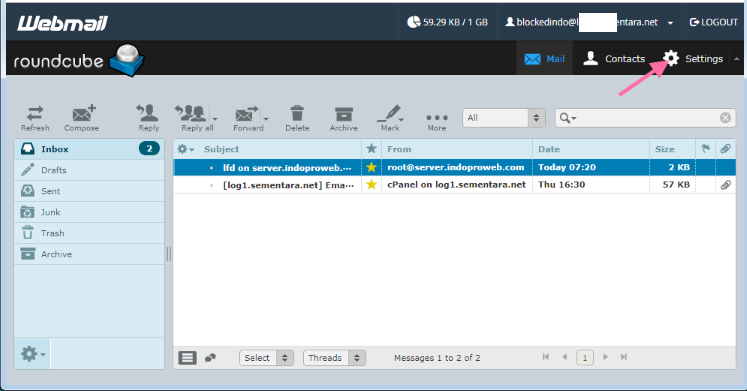Click sender root@server.indoproweb.com
747x391 pixels.
pyautogui.click(x=455, y=167)
